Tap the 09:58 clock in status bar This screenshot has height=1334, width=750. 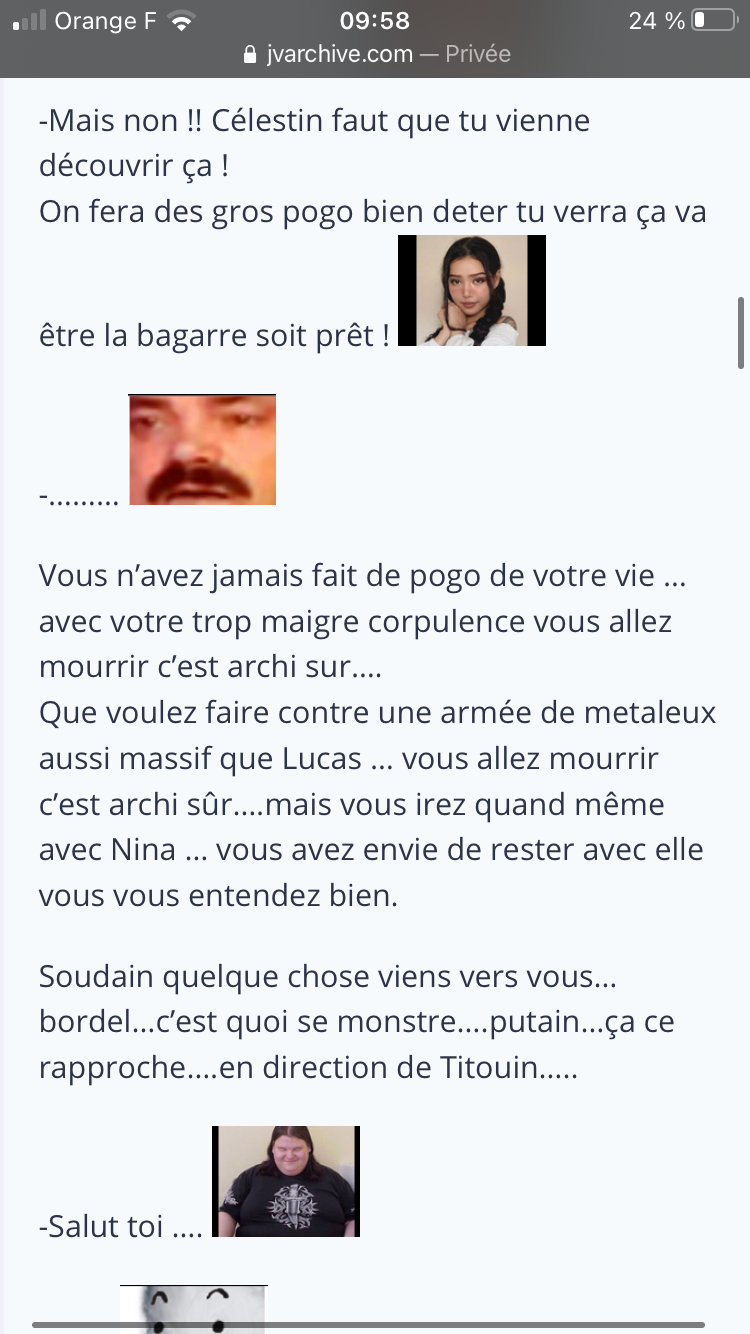(x=375, y=20)
